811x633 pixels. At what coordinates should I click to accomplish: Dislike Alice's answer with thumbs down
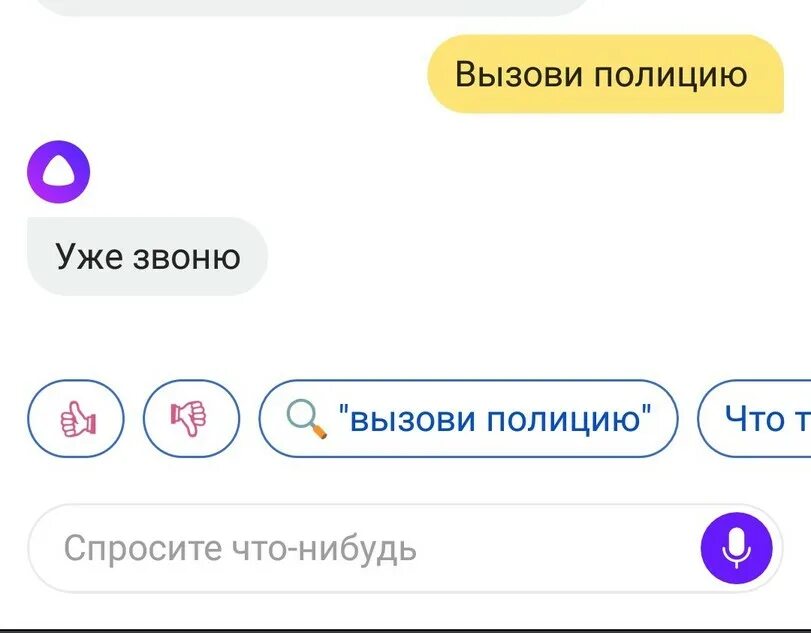point(191,418)
